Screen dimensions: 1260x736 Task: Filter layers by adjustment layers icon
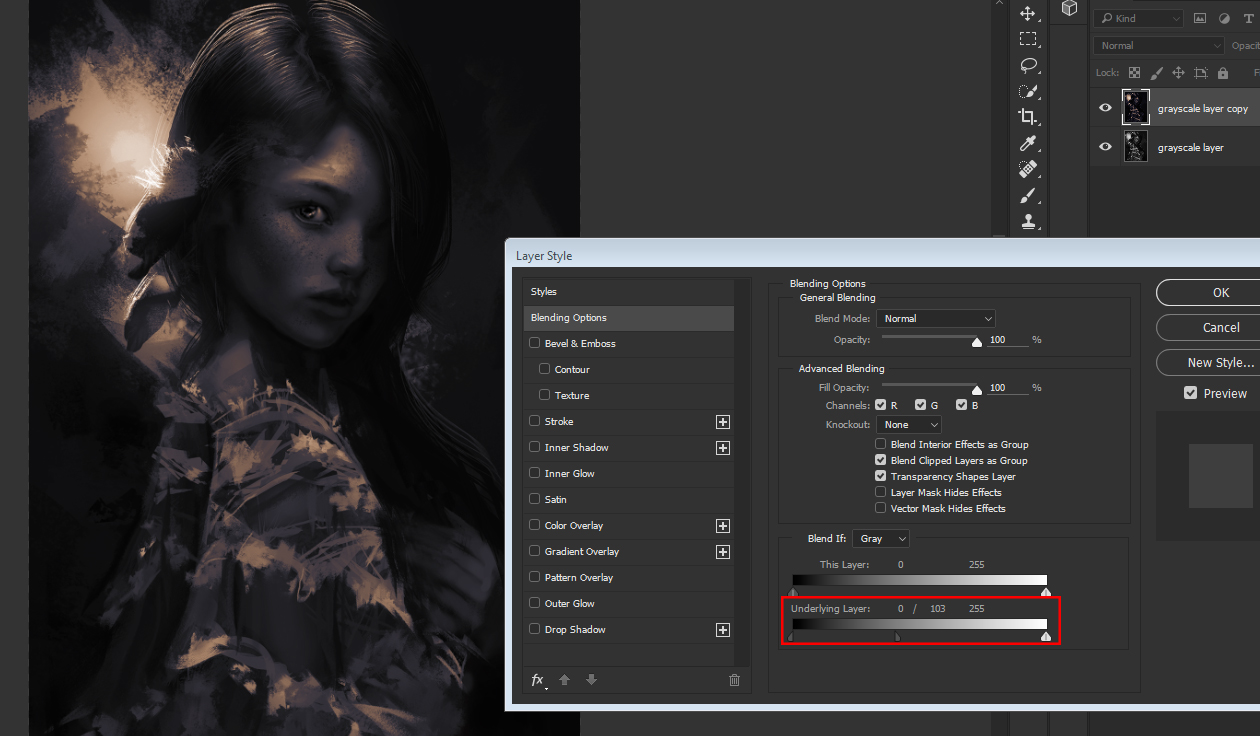[1225, 18]
